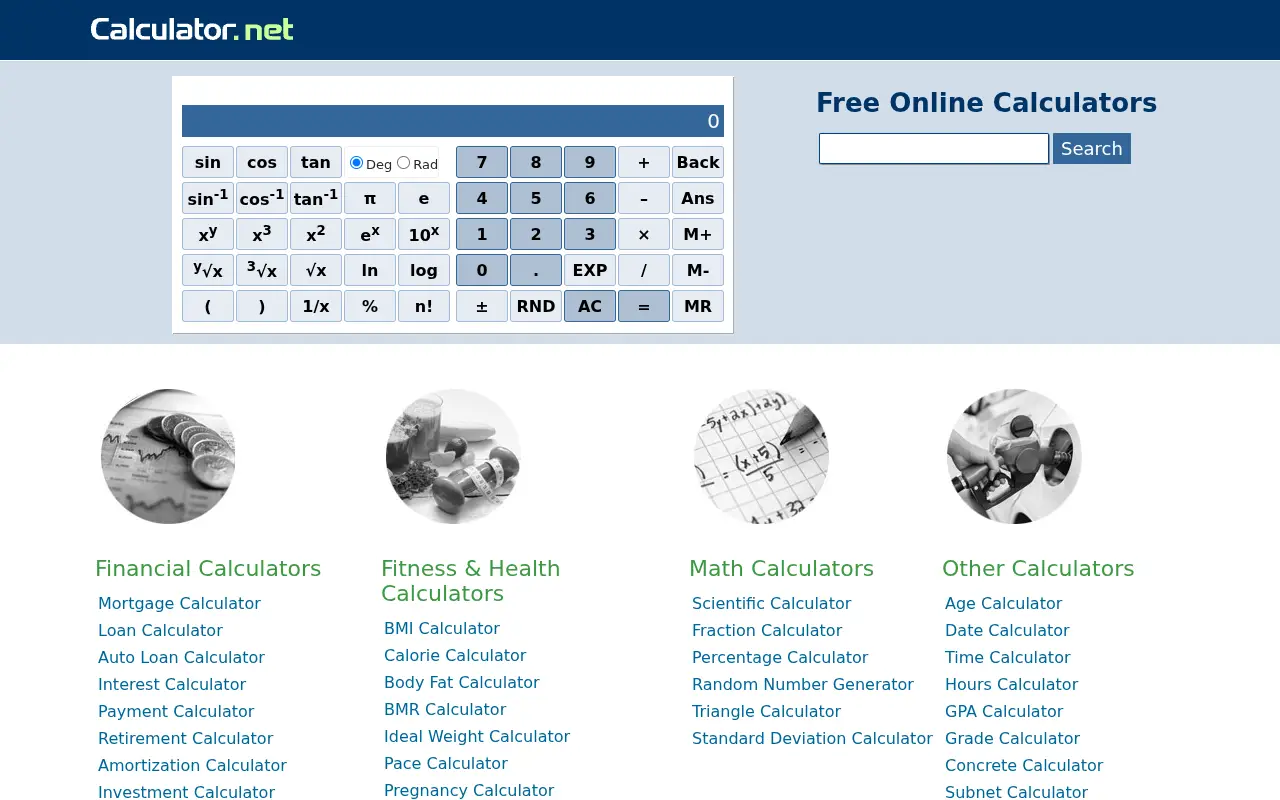Click the calculator display showing 0
Viewport: 1280px width, 800px height.
point(453,121)
